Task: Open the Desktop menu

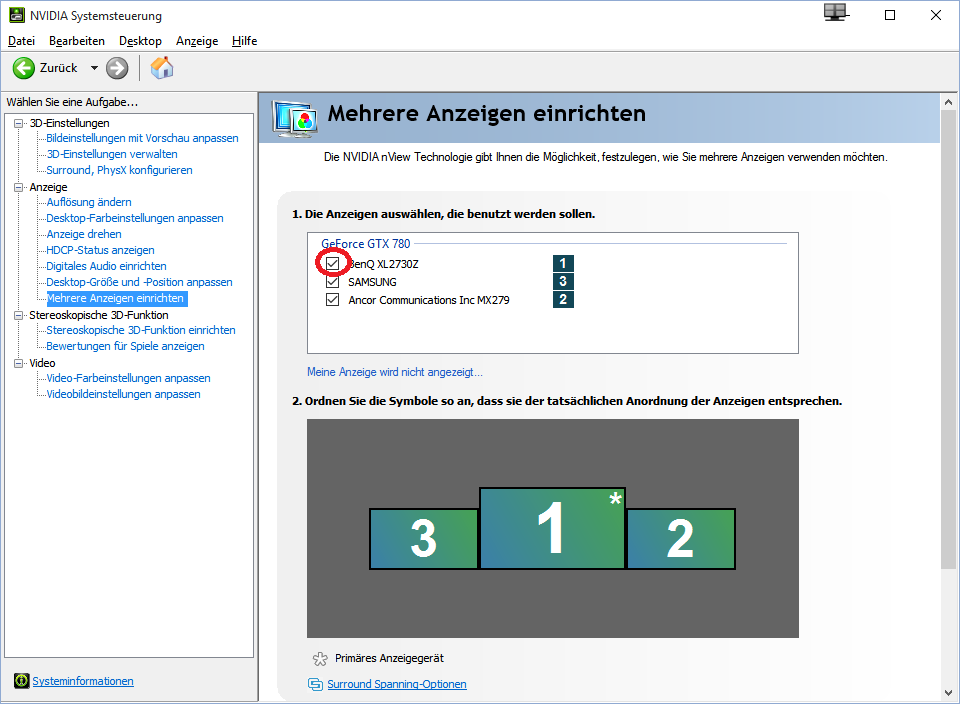Action: [x=140, y=41]
